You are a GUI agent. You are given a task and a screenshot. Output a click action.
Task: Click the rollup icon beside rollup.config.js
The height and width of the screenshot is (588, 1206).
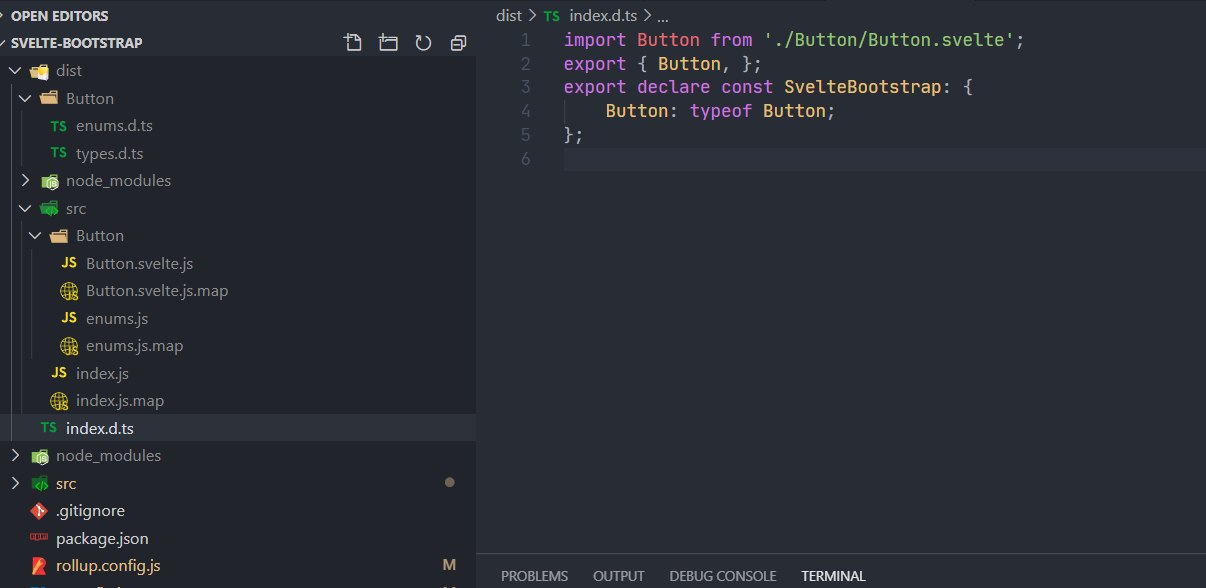pos(39,566)
